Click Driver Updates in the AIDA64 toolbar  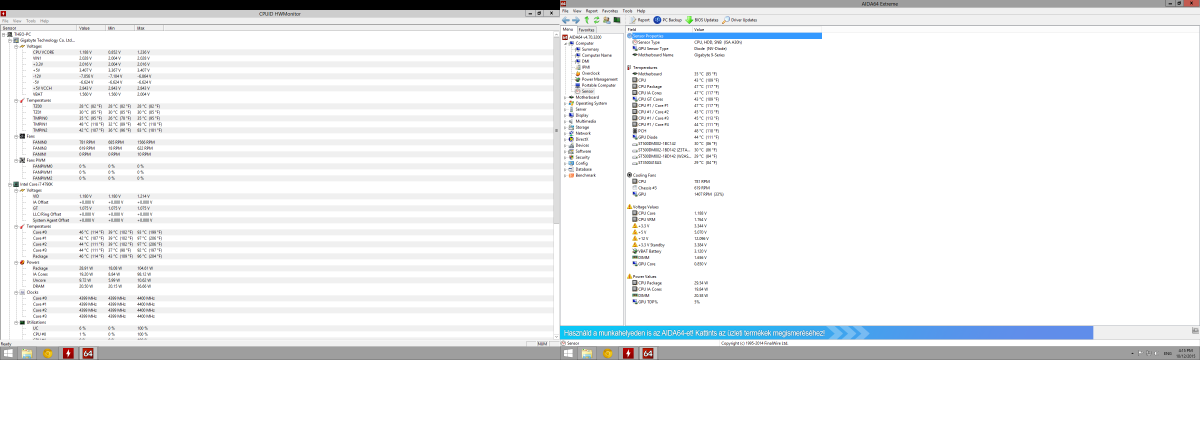(x=740, y=19)
